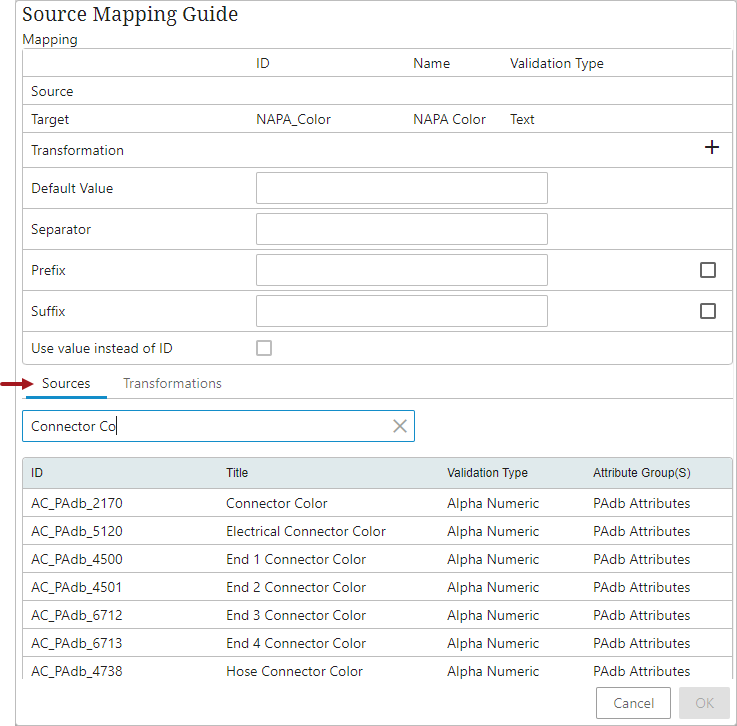Switch to the Transformations tab
Screen dimensions: 737x726
(x=172, y=383)
